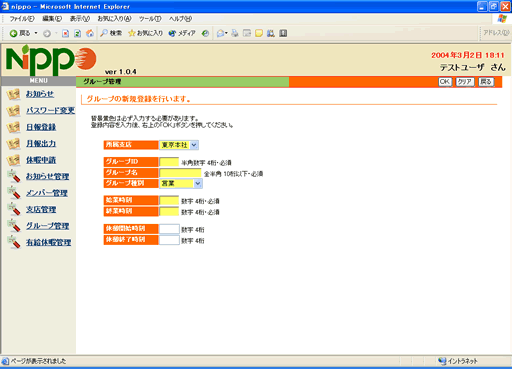Screen dimensions: 512x369
Task: Click the tool icon beside 支店管理
Action: click(x=14, y=209)
